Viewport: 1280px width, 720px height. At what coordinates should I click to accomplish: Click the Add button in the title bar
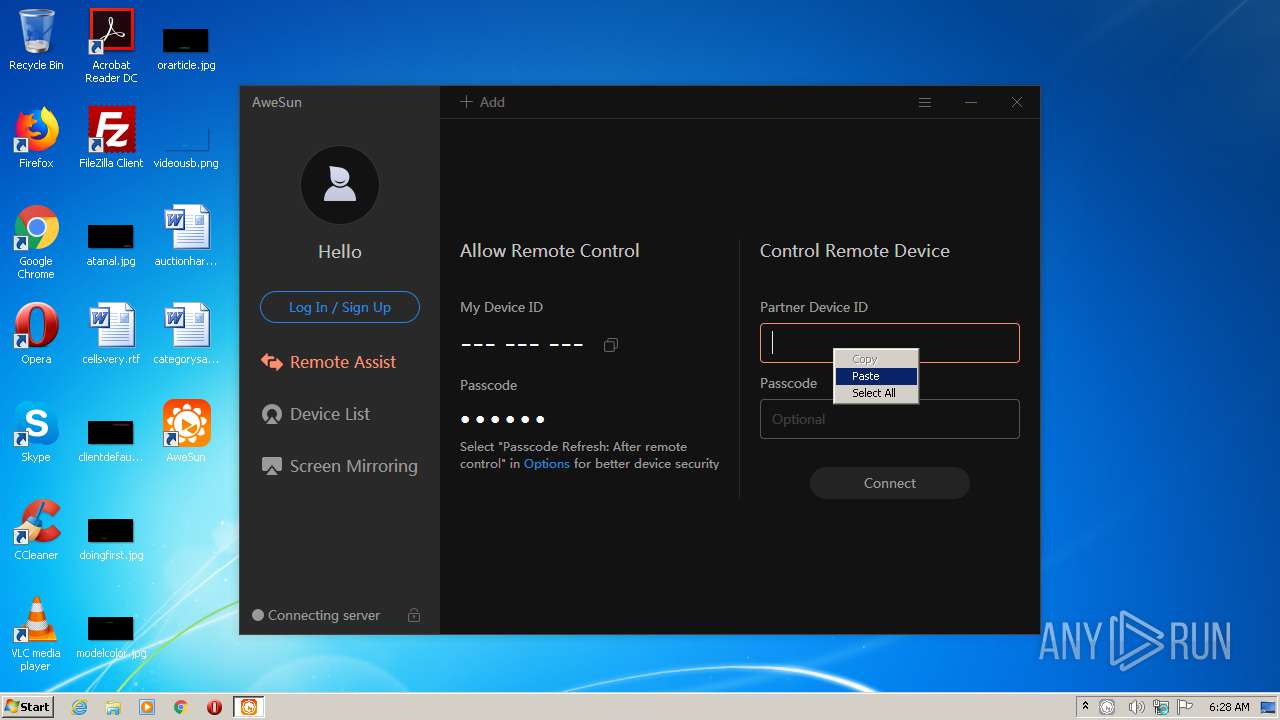click(x=482, y=102)
